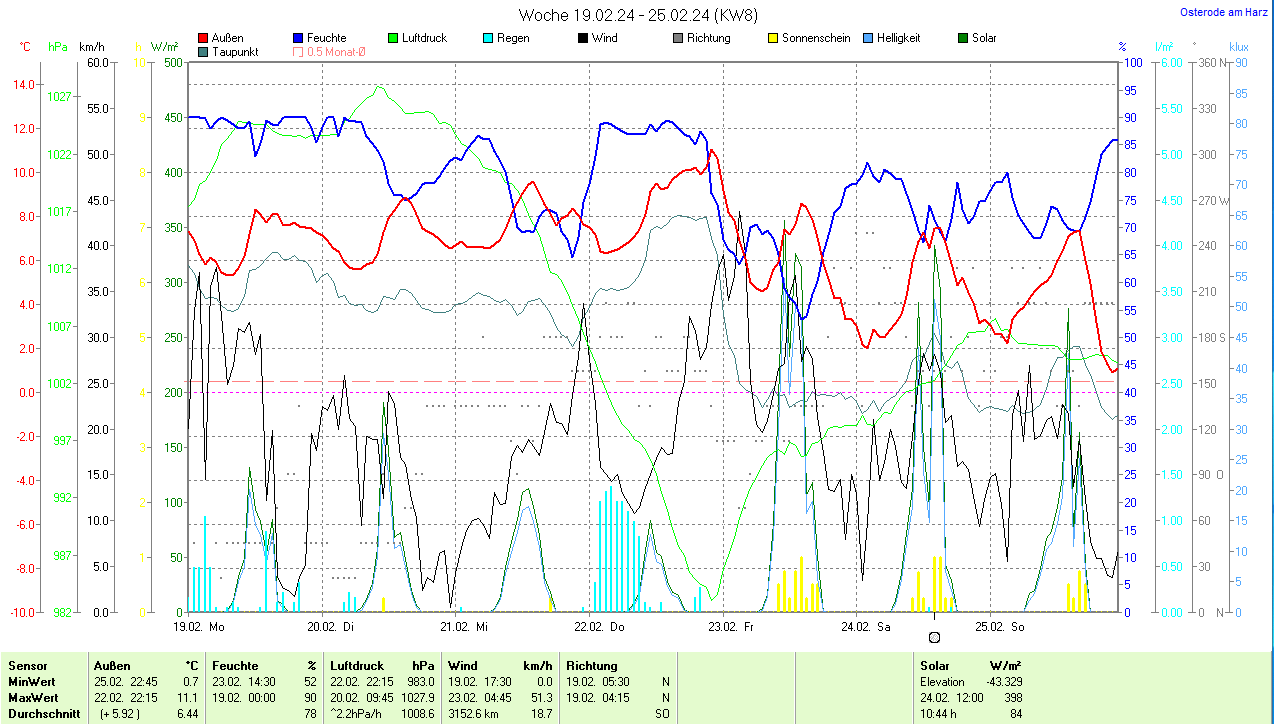
Task: Click the moon phase marker below the chart
Action: (934, 637)
